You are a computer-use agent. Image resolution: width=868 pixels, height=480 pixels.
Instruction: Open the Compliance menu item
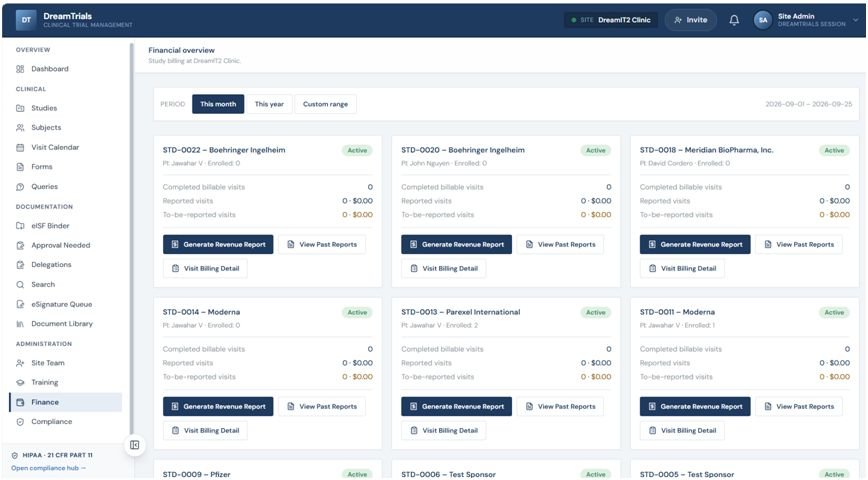65,422
